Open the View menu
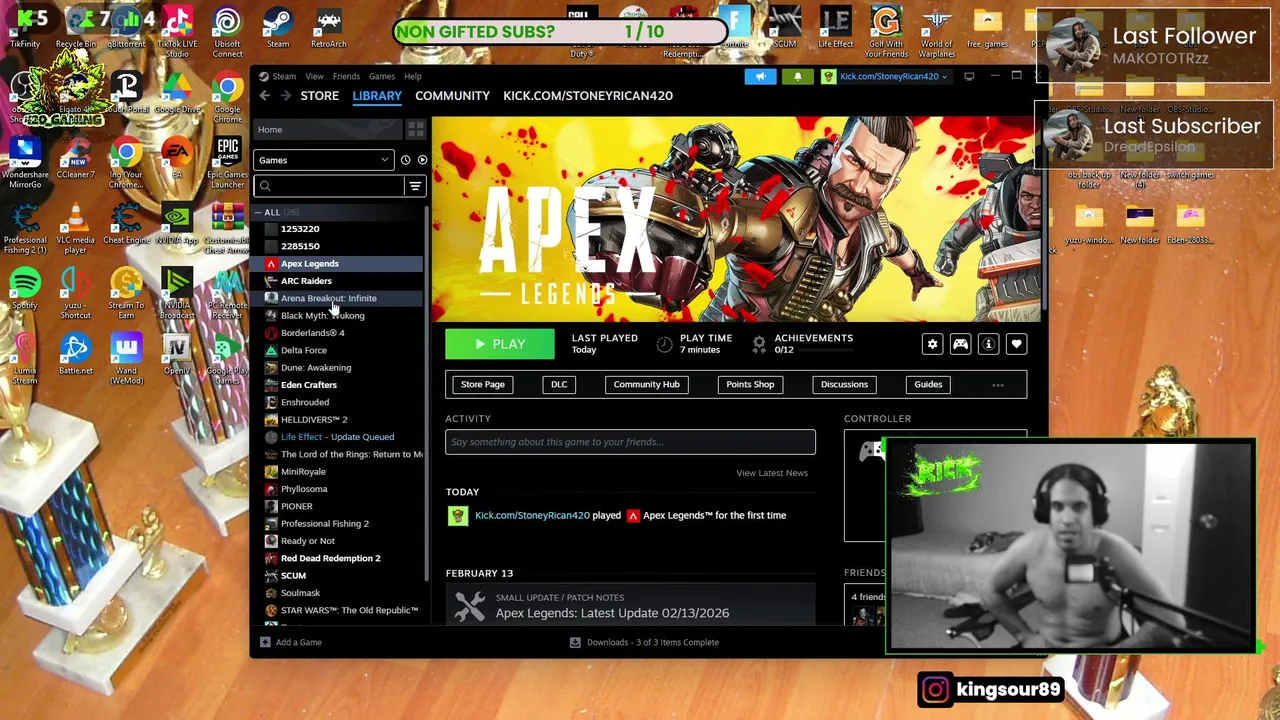1280x720 pixels. tap(314, 76)
